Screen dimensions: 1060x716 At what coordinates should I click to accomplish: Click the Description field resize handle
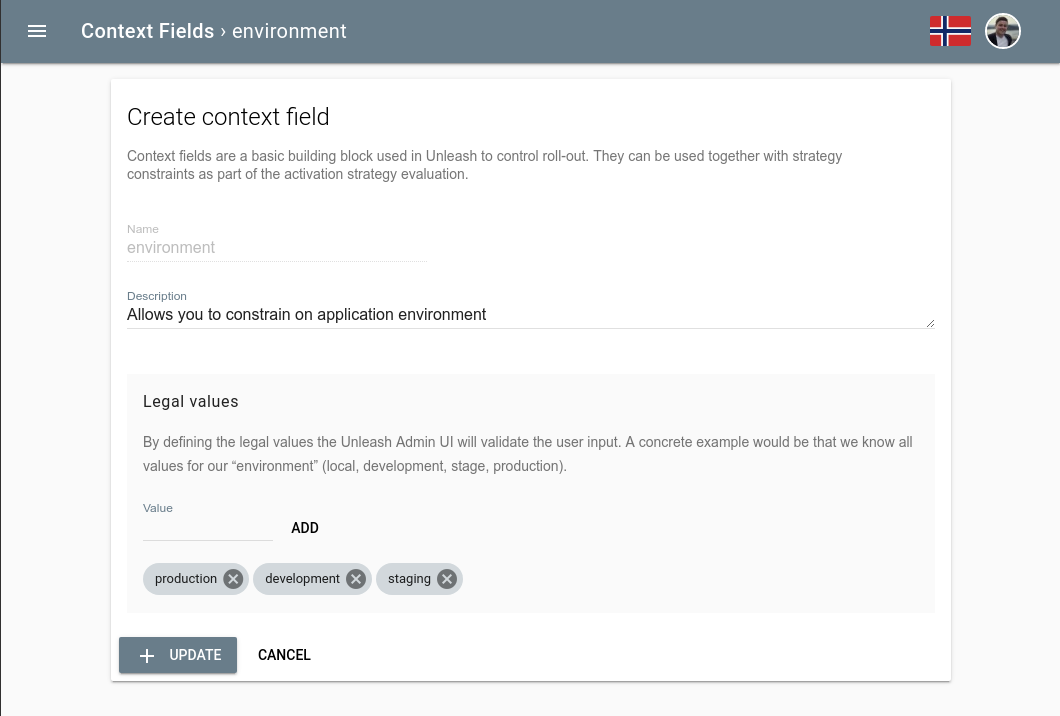click(x=930, y=322)
